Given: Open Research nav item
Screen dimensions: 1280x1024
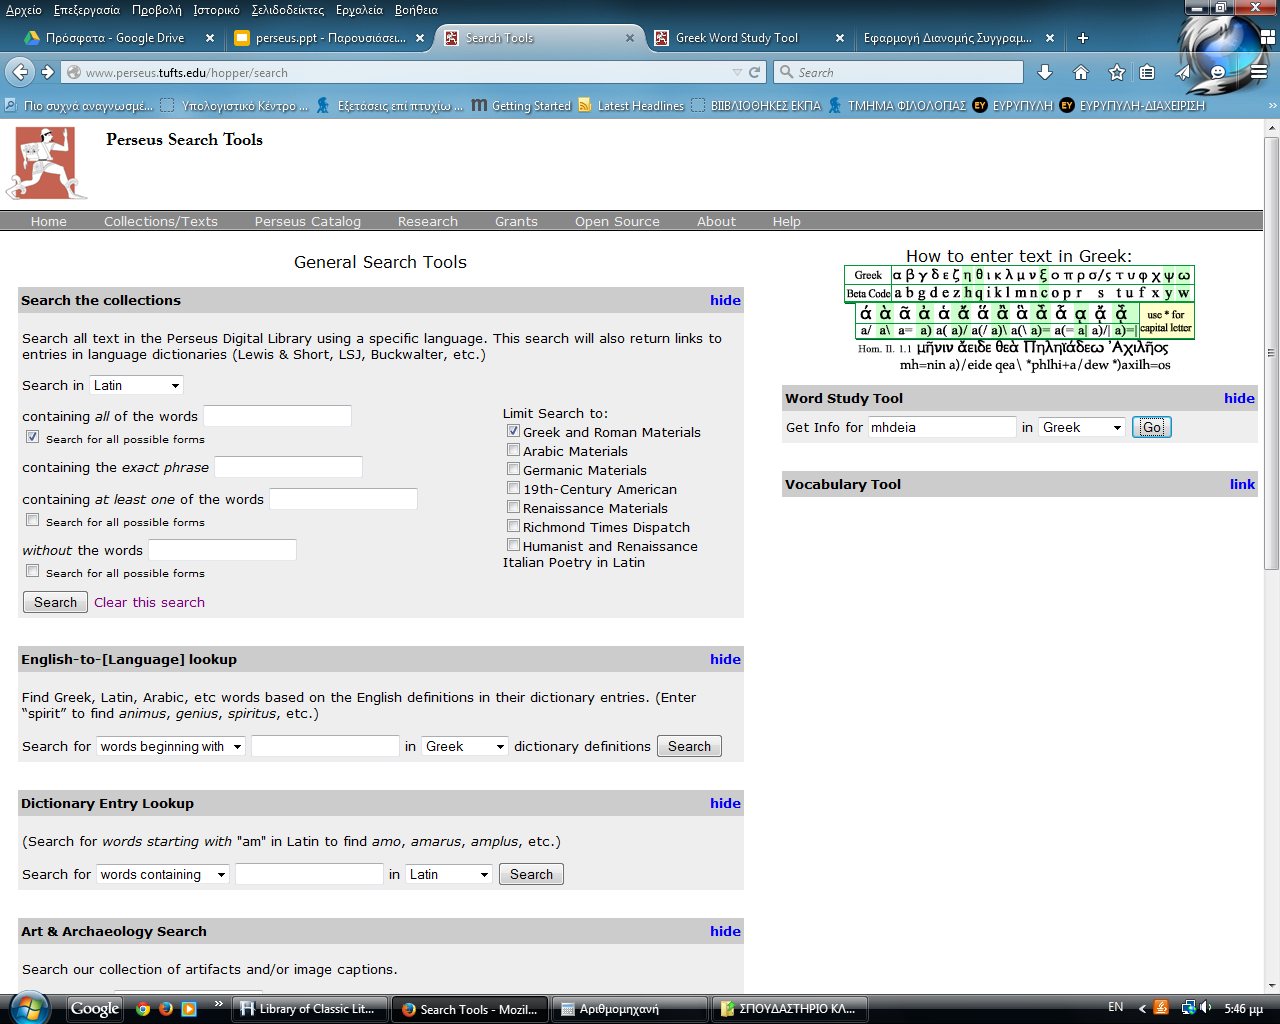Looking at the screenshot, I should click(x=428, y=221).
